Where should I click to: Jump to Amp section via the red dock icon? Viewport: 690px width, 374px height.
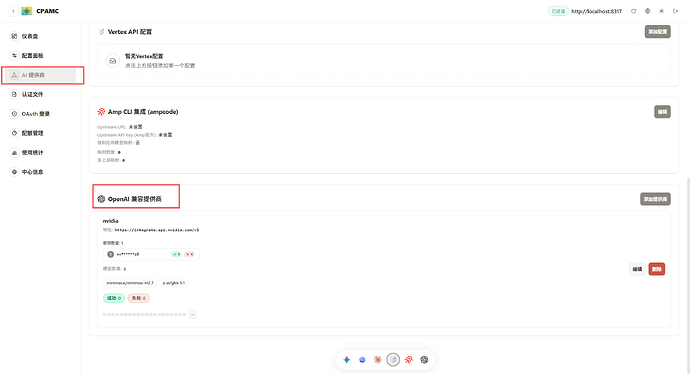pyautogui.click(x=409, y=359)
